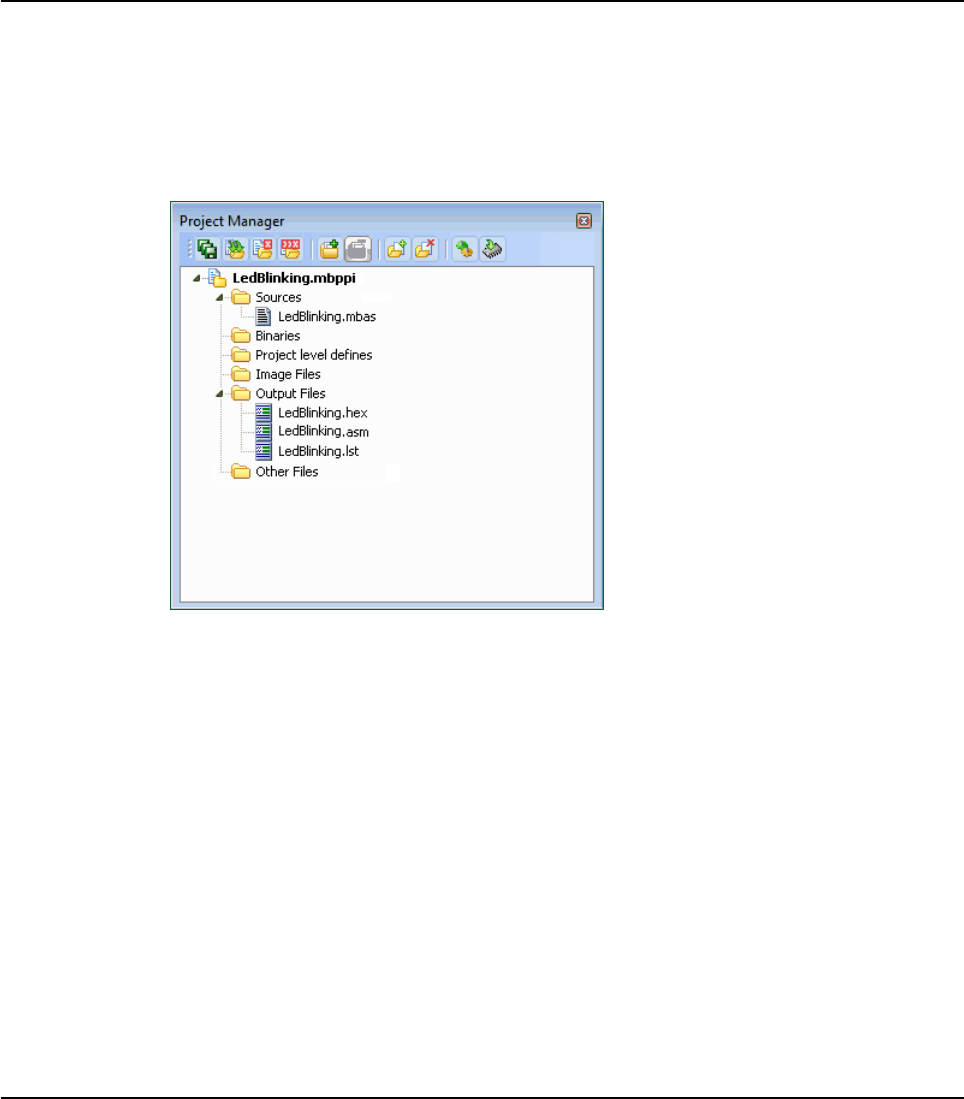Click the Binaries folder icon
Screen dimensions: 964x1099
coord(241,336)
